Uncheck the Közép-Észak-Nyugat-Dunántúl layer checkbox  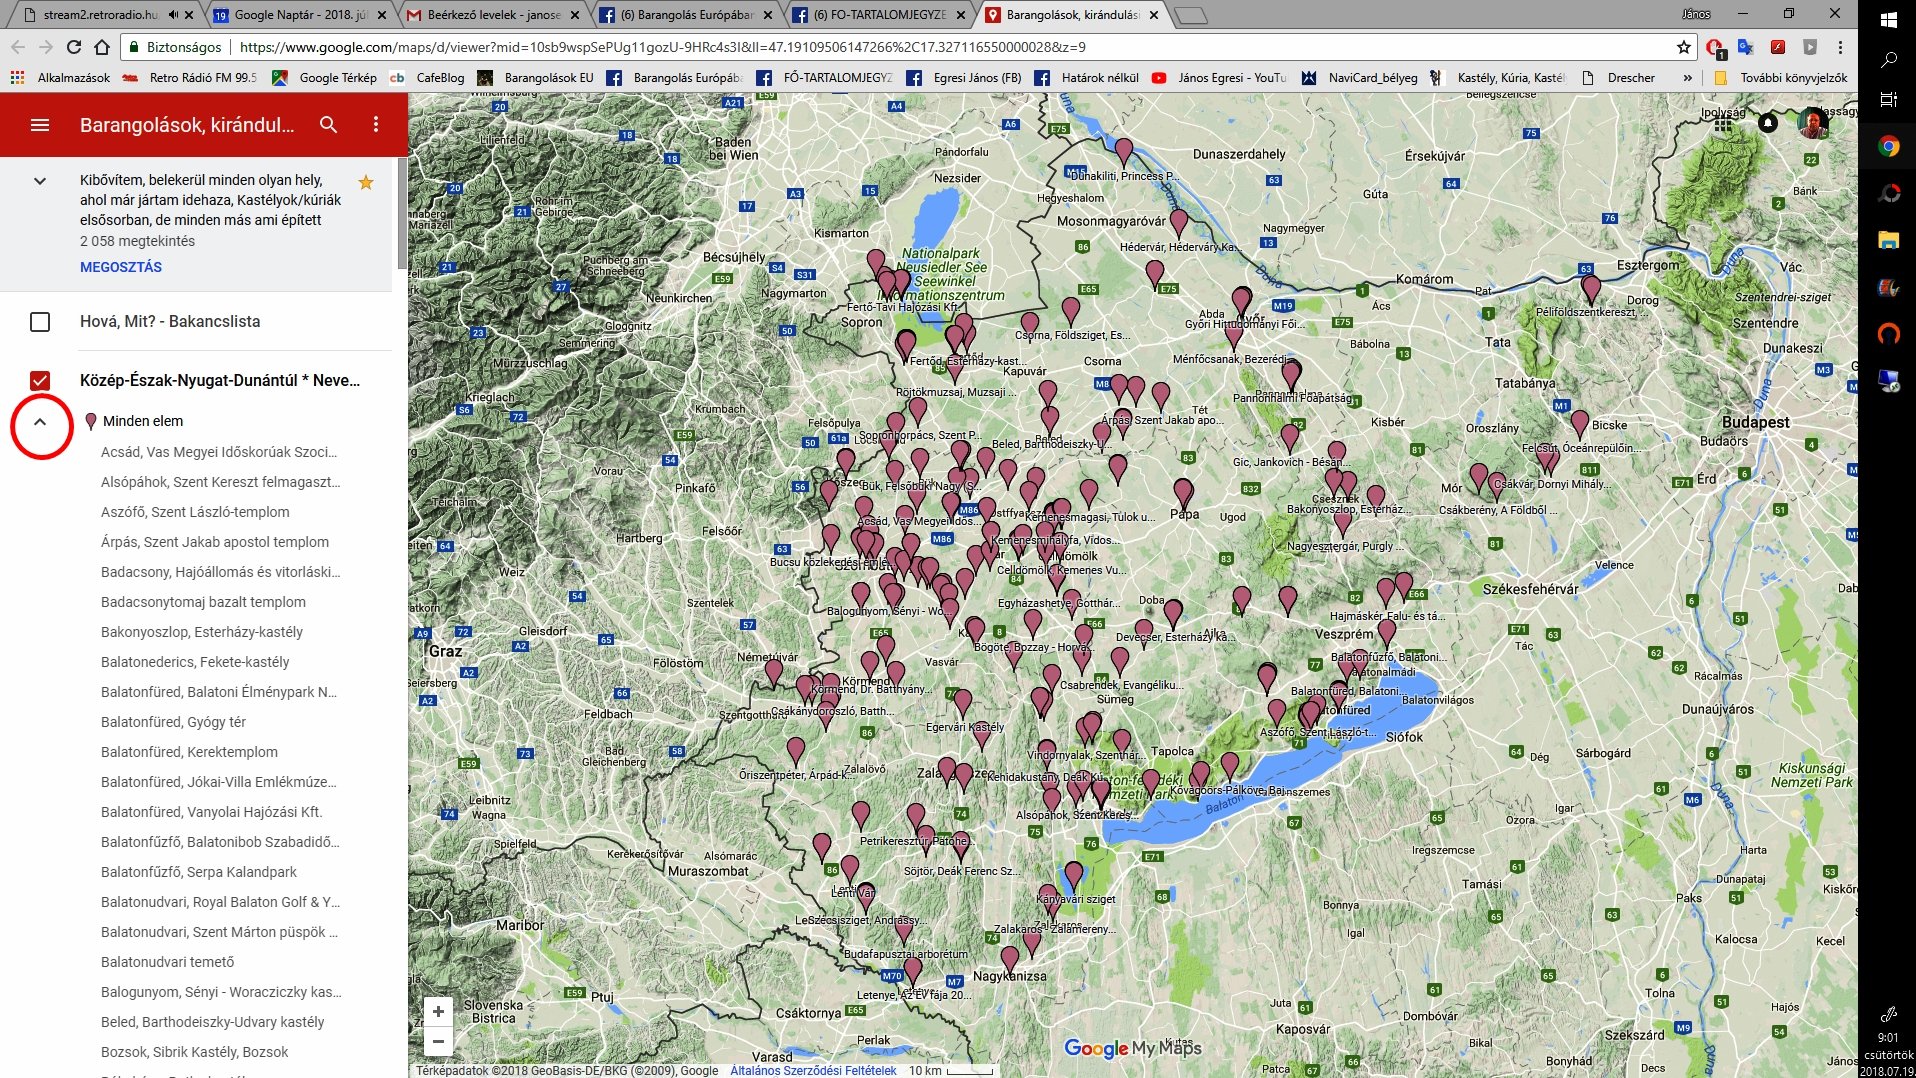(x=40, y=381)
